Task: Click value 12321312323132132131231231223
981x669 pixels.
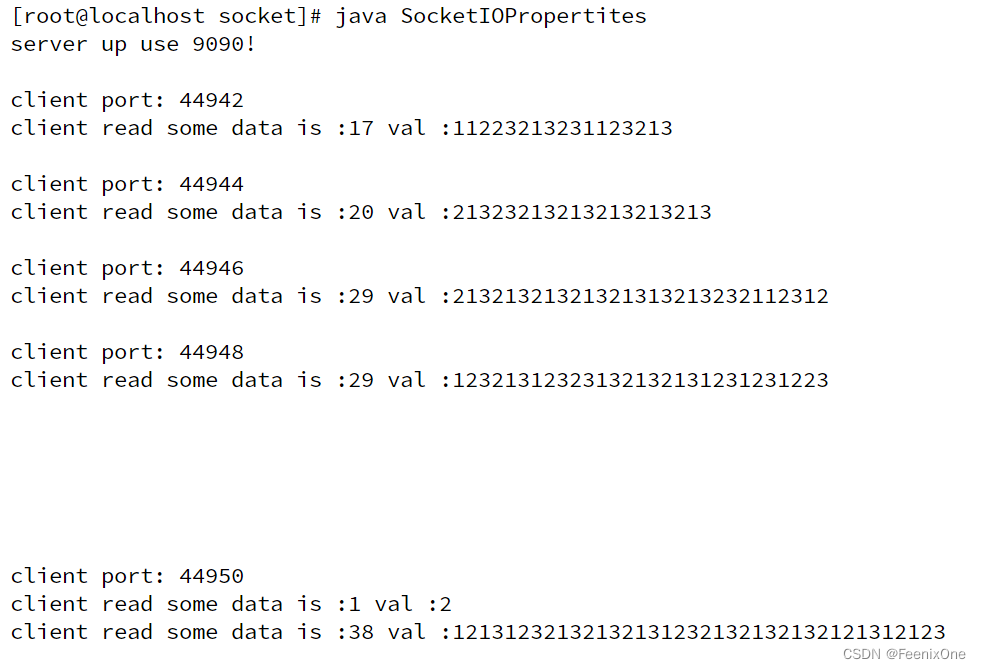Action: 640,380
